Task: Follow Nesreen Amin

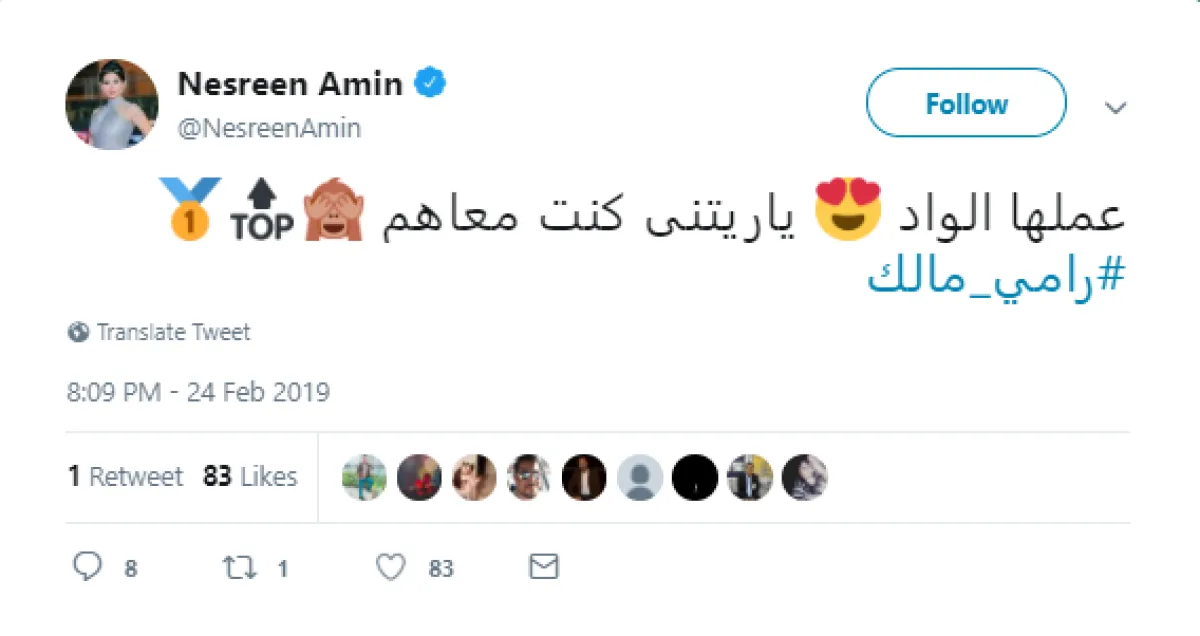Action: [x=966, y=103]
